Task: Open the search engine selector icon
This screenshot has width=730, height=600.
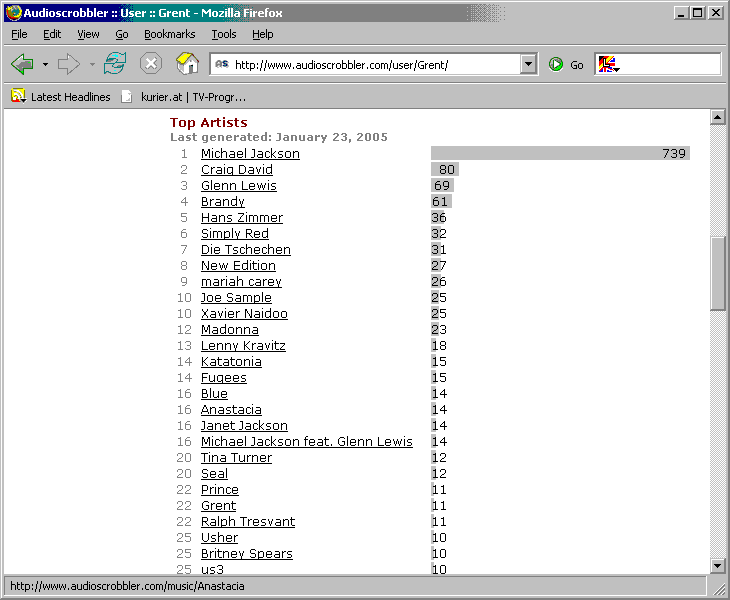Action: pyautogui.click(x=608, y=65)
